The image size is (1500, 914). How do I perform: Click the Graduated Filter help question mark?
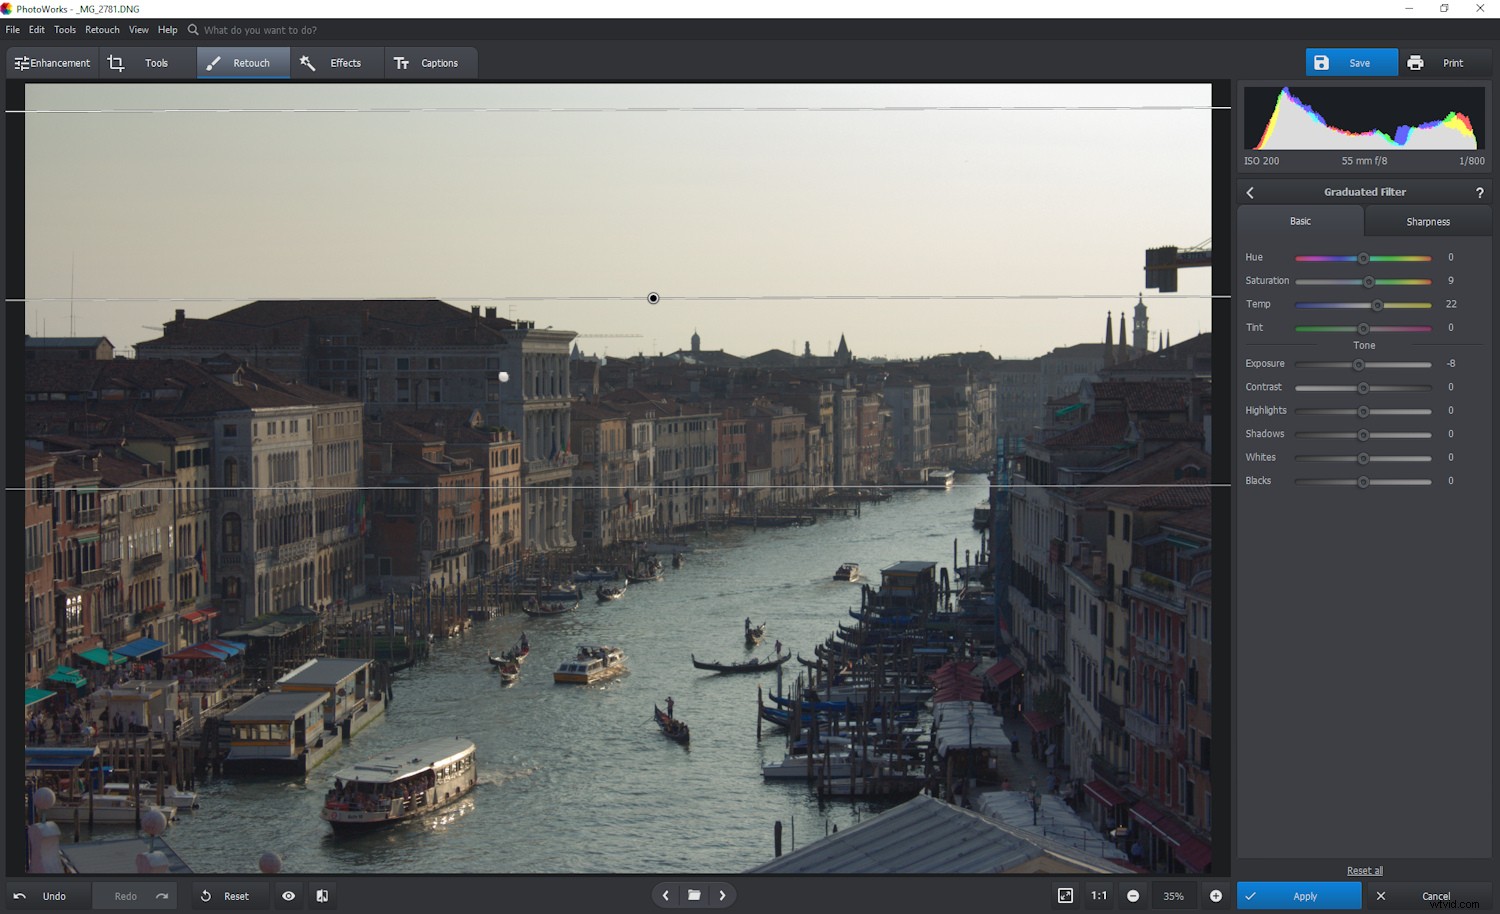coord(1480,192)
